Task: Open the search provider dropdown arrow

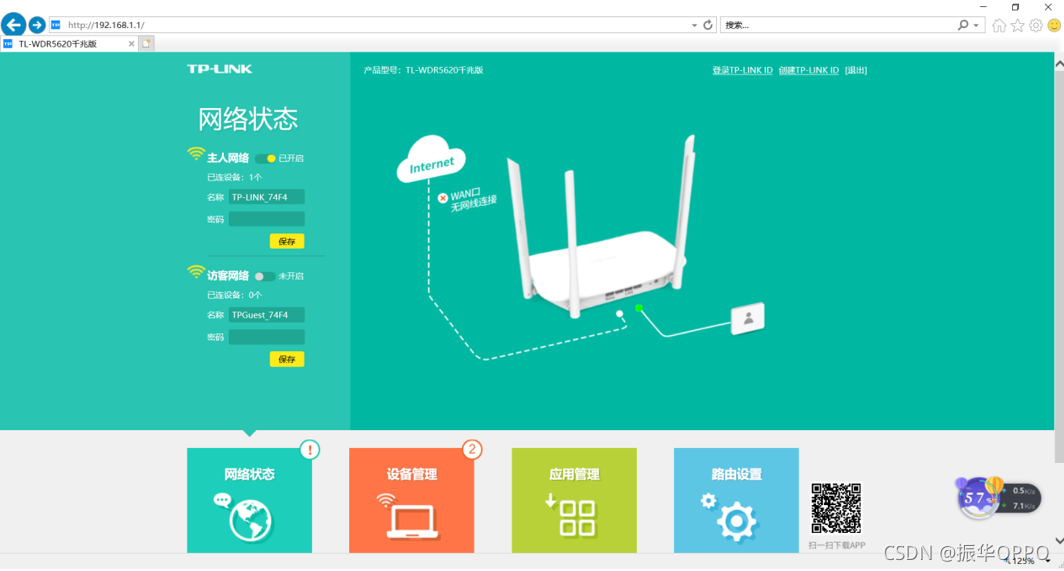Action: (x=976, y=25)
